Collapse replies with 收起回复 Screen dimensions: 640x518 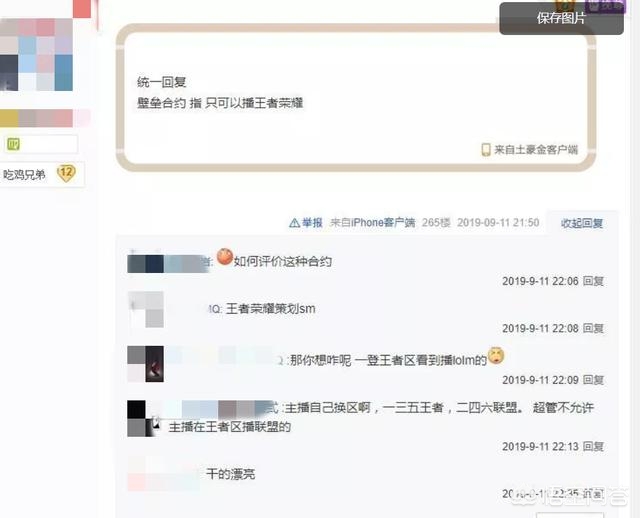(x=582, y=223)
